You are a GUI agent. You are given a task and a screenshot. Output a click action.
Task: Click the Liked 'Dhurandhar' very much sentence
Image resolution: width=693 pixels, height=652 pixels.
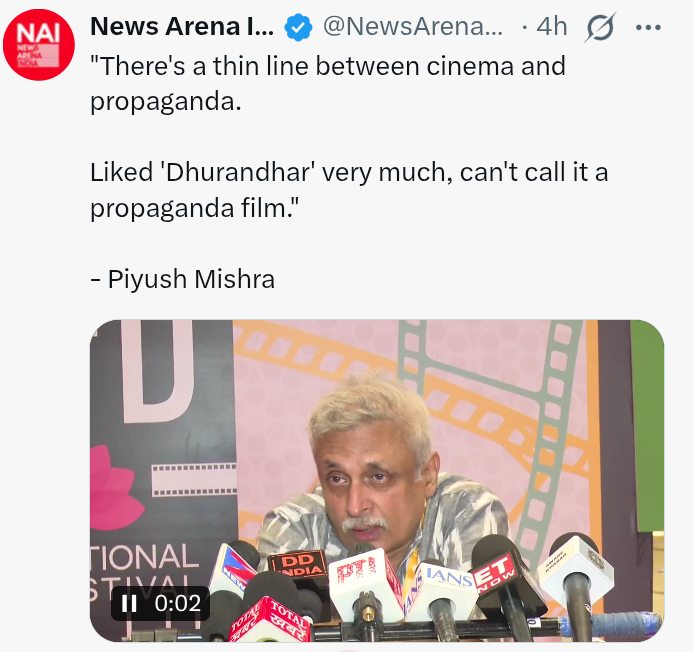[x=349, y=190]
